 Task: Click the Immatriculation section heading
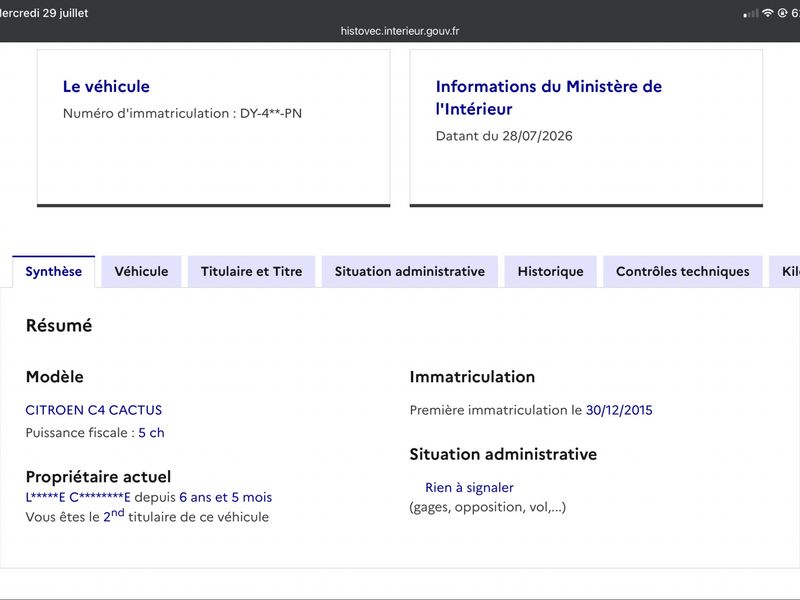point(472,377)
